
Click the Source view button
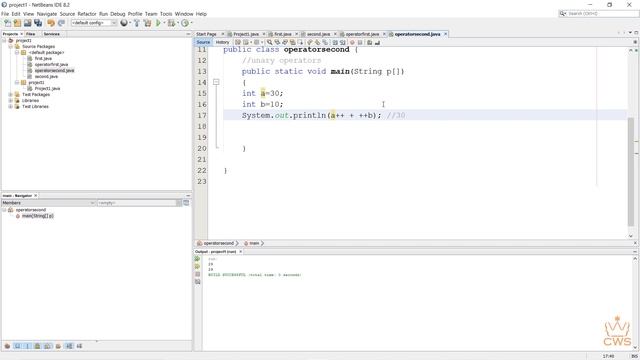[203, 42]
